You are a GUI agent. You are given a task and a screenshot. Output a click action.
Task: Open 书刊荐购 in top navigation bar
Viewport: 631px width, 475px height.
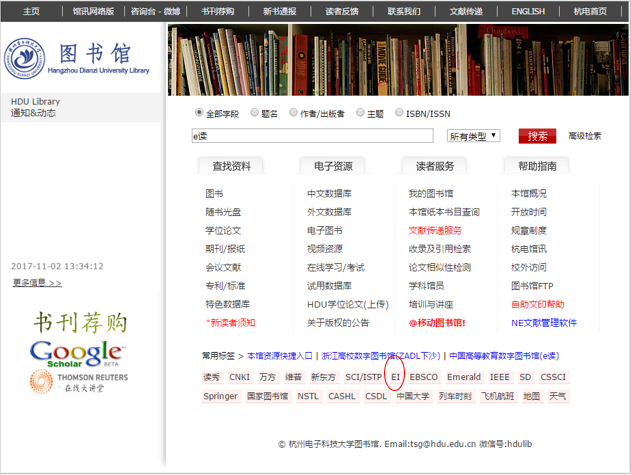point(218,11)
